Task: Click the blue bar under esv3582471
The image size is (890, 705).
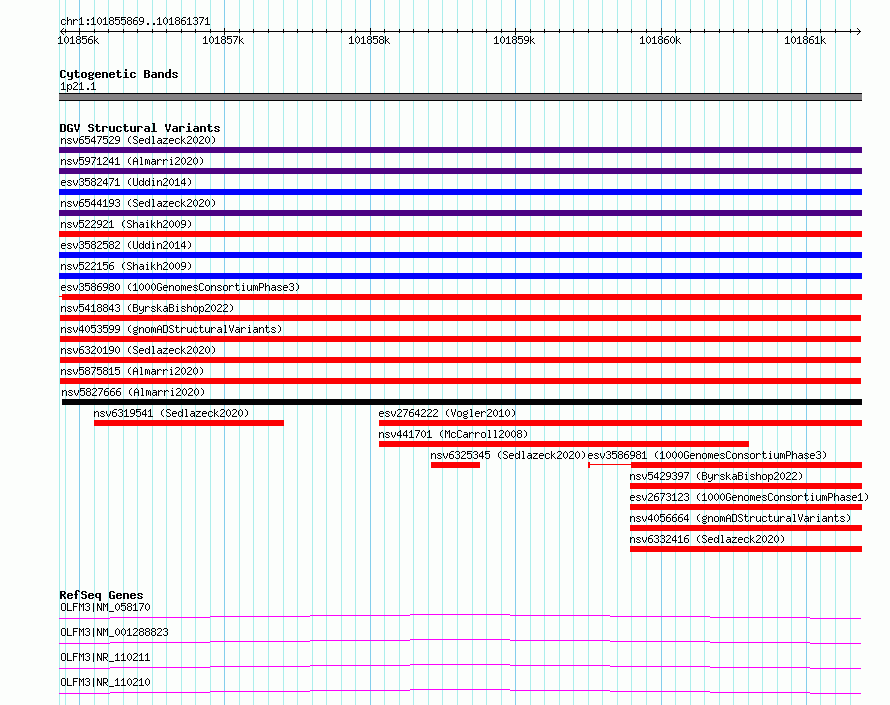Action: [x=460, y=192]
